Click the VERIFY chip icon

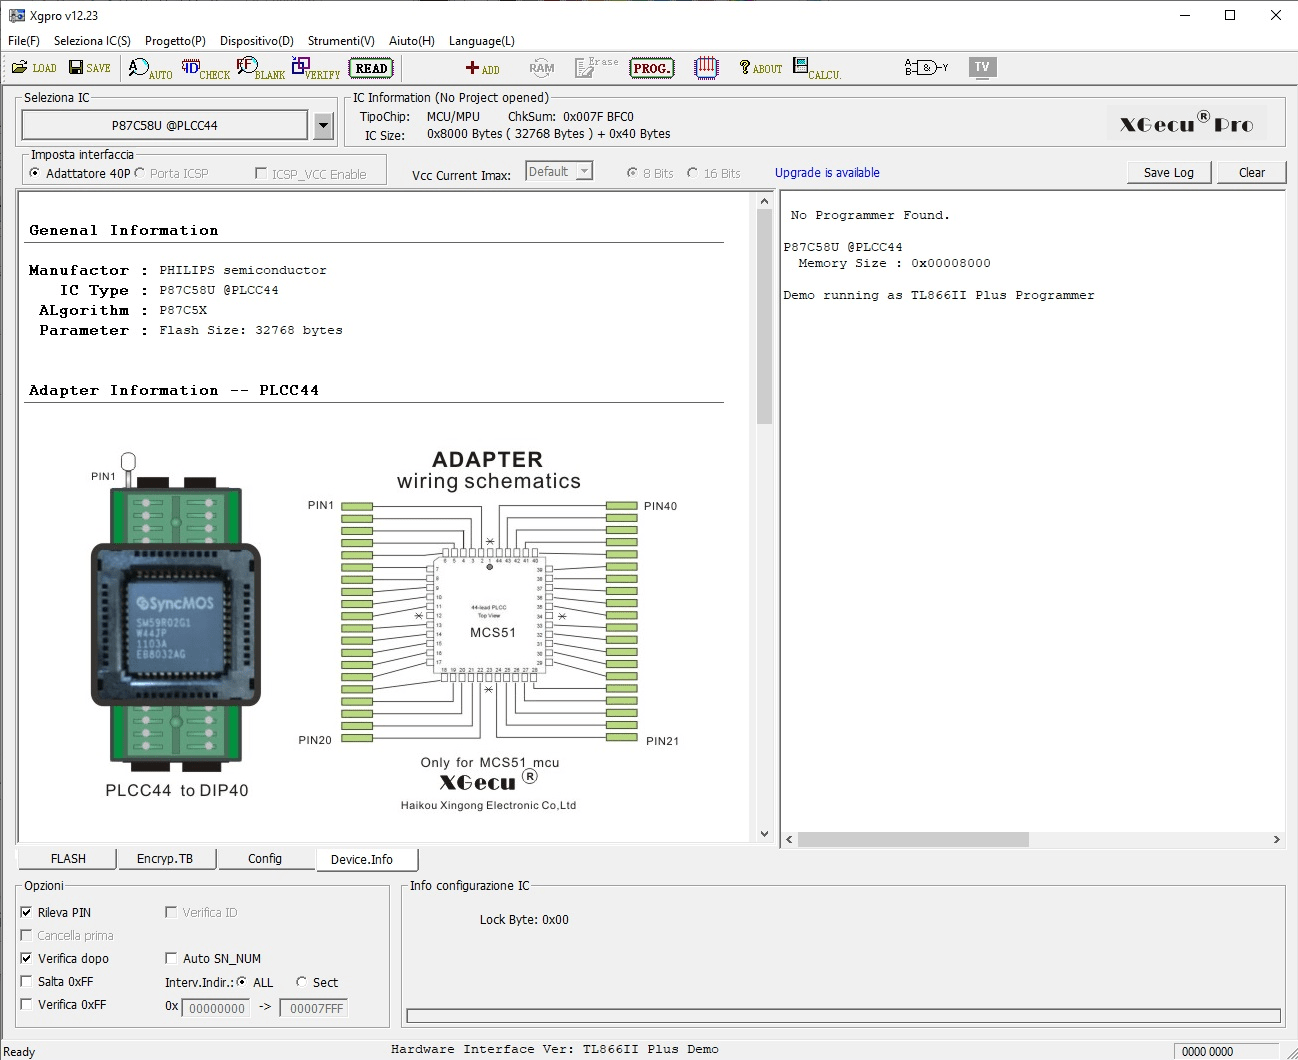[315, 68]
